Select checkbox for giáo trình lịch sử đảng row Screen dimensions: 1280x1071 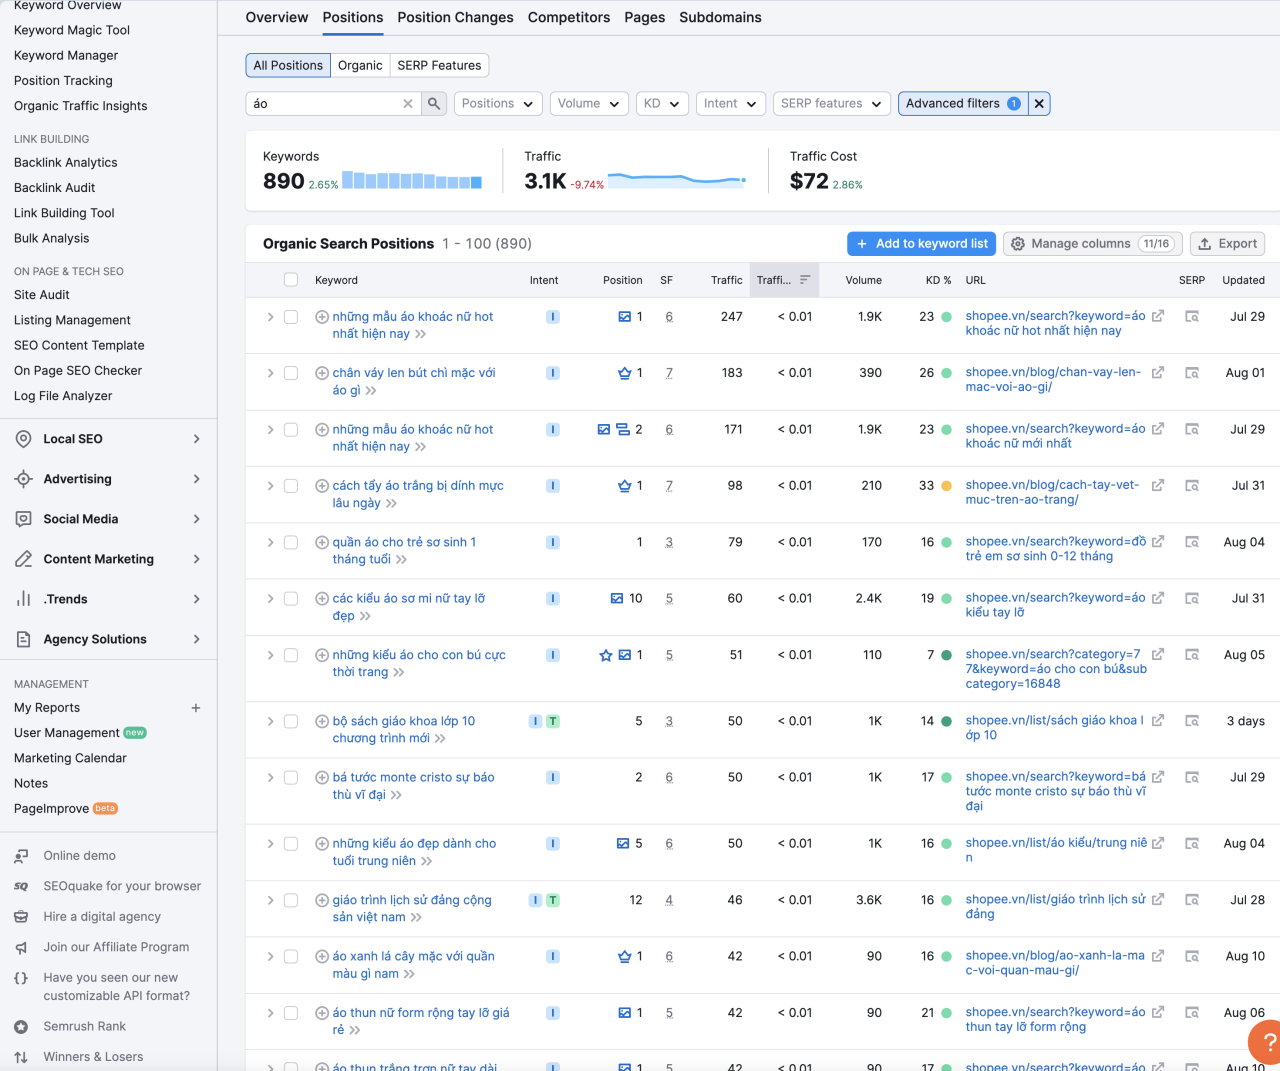click(x=291, y=901)
